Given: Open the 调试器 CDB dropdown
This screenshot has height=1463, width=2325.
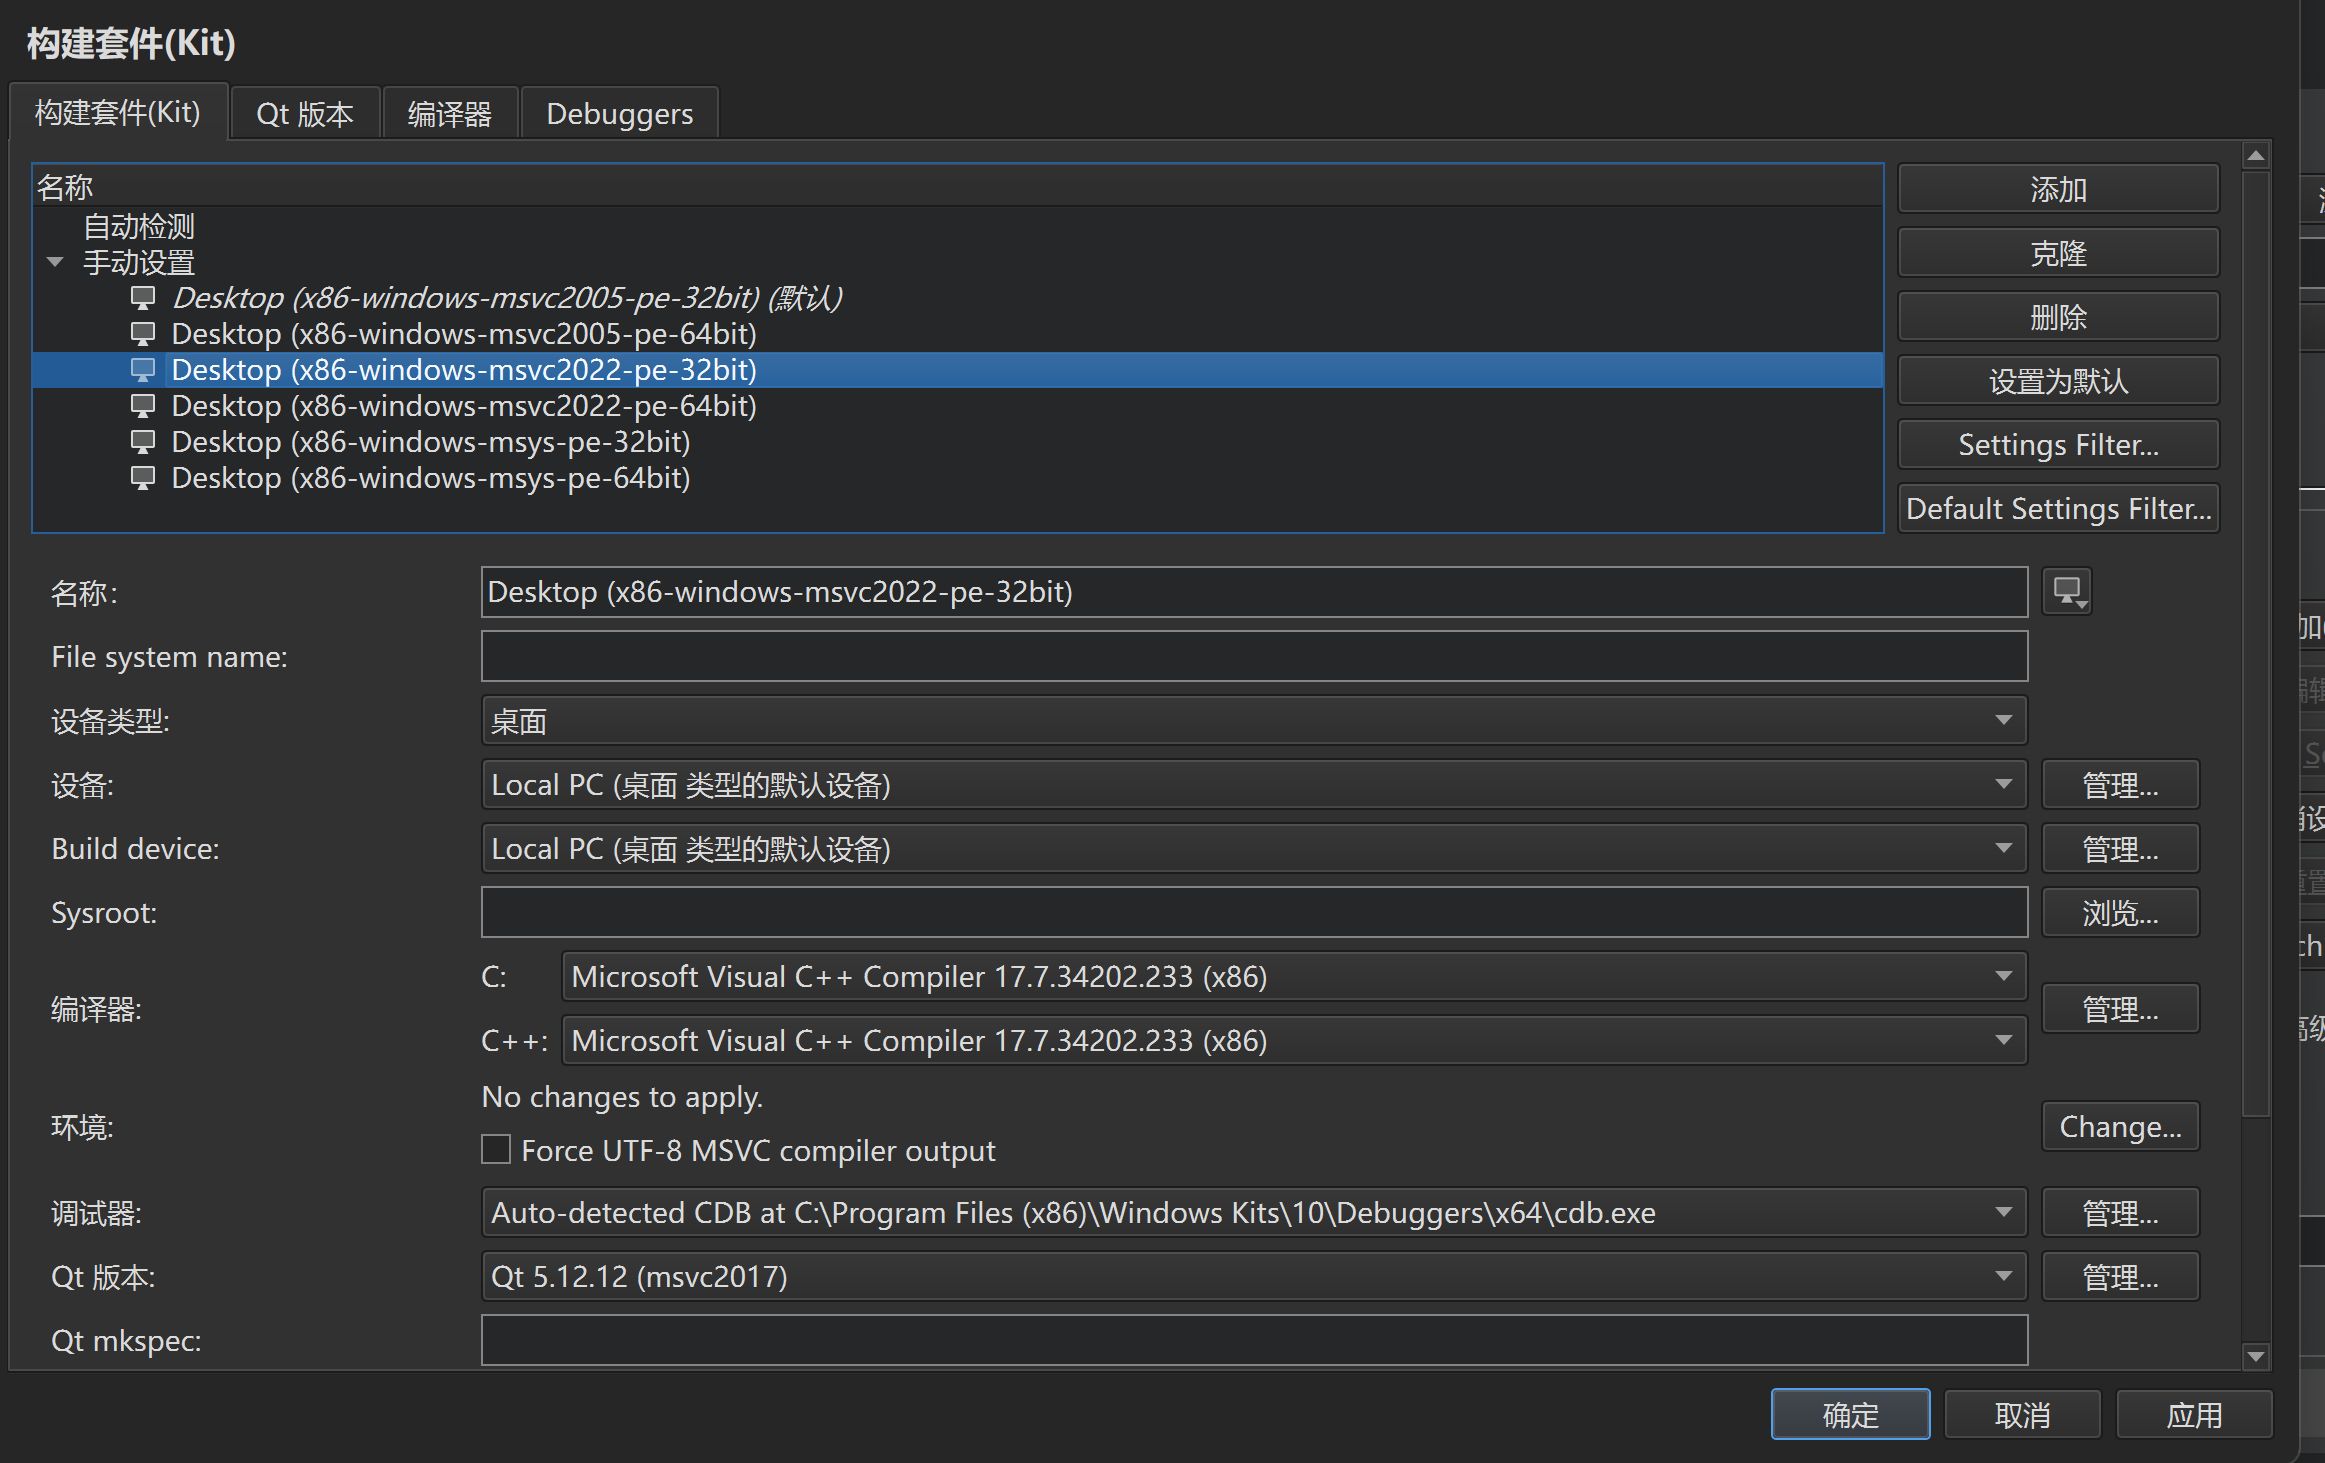Looking at the screenshot, I should (x=1253, y=1213).
